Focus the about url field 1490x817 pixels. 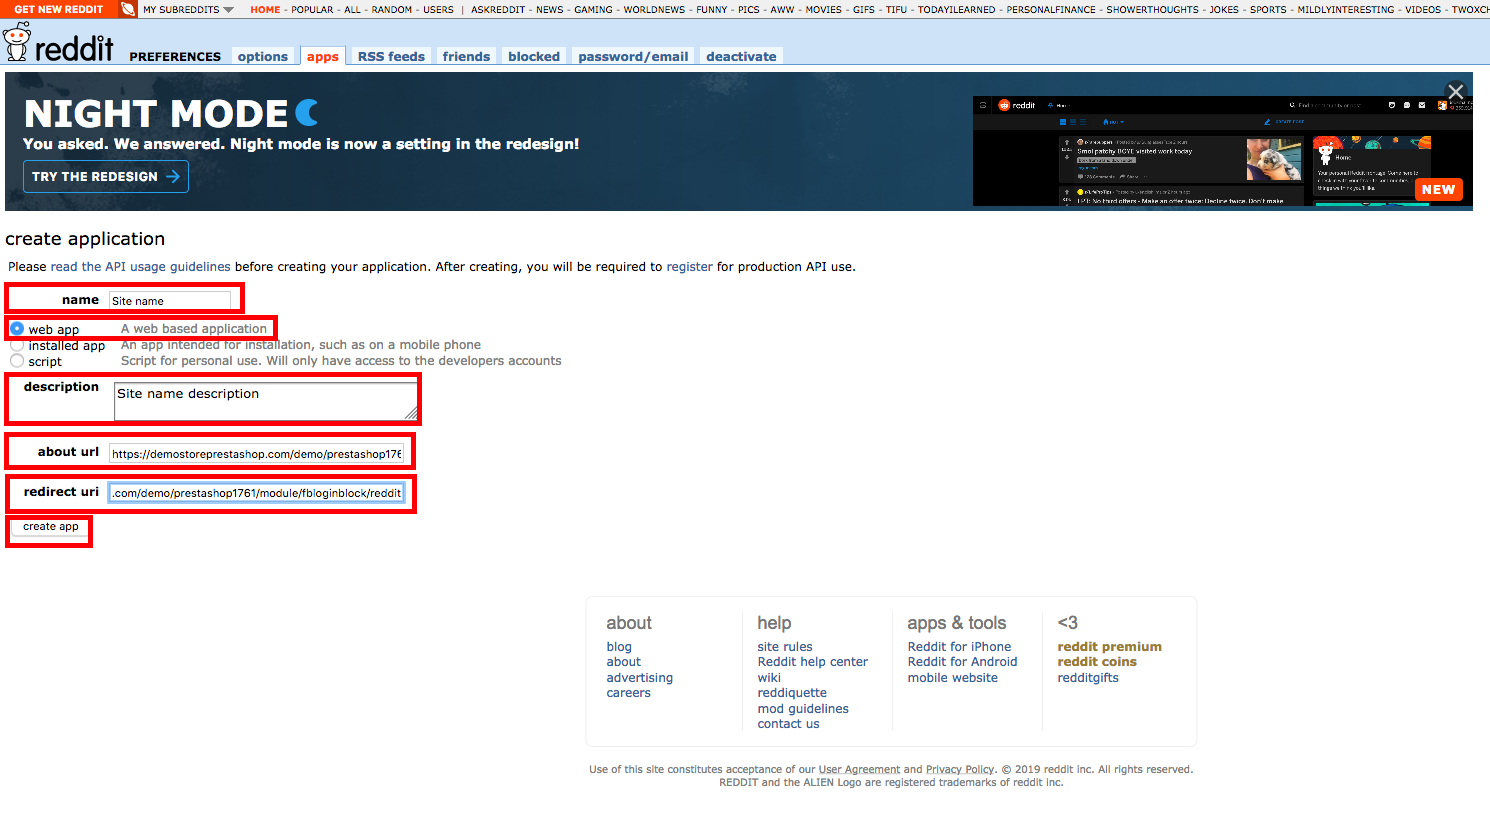(x=256, y=453)
